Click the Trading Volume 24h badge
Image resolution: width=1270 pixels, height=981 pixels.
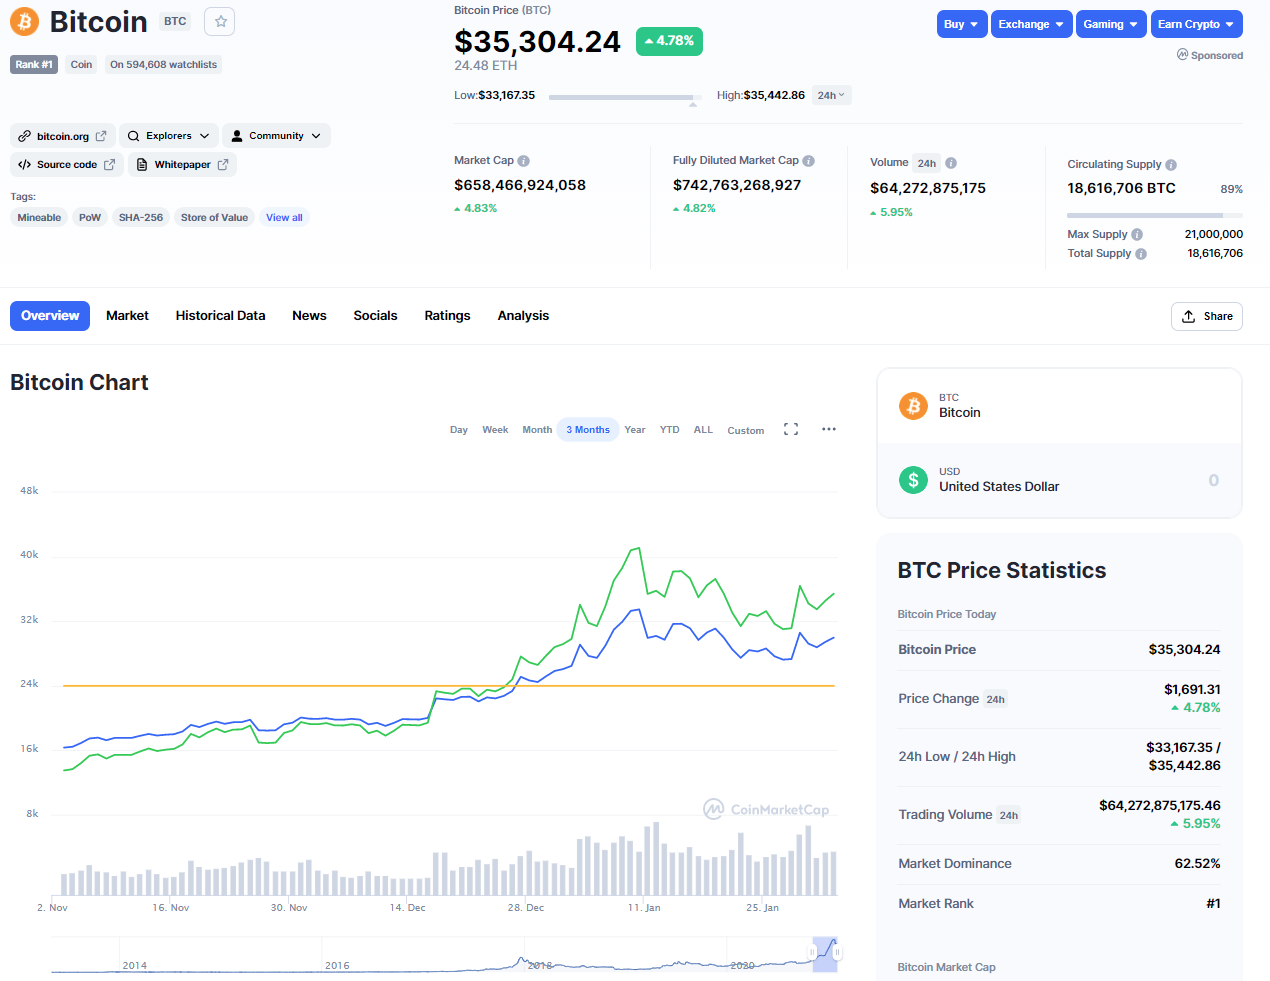(x=1009, y=816)
